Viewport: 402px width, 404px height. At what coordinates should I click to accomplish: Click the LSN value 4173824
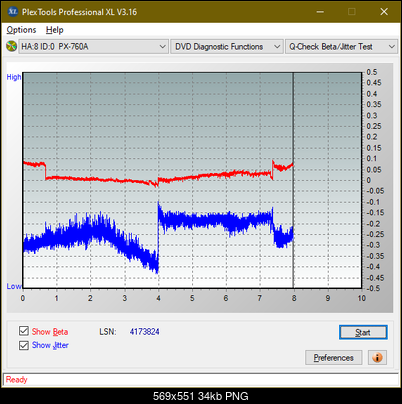tap(145, 332)
